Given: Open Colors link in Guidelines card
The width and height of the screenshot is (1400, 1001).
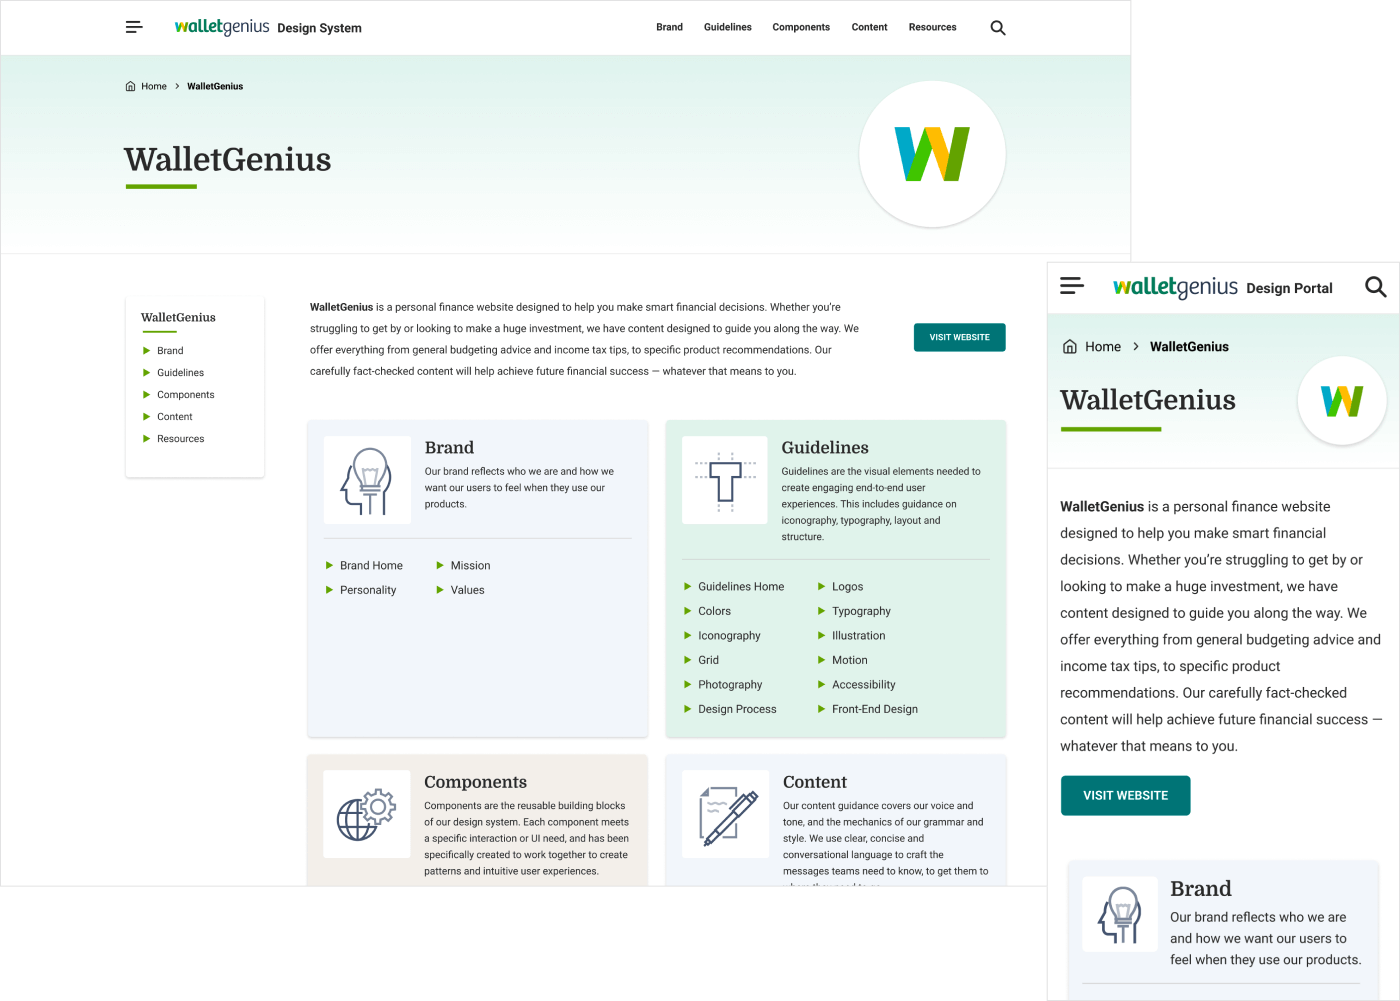Looking at the screenshot, I should pyautogui.click(x=714, y=611).
